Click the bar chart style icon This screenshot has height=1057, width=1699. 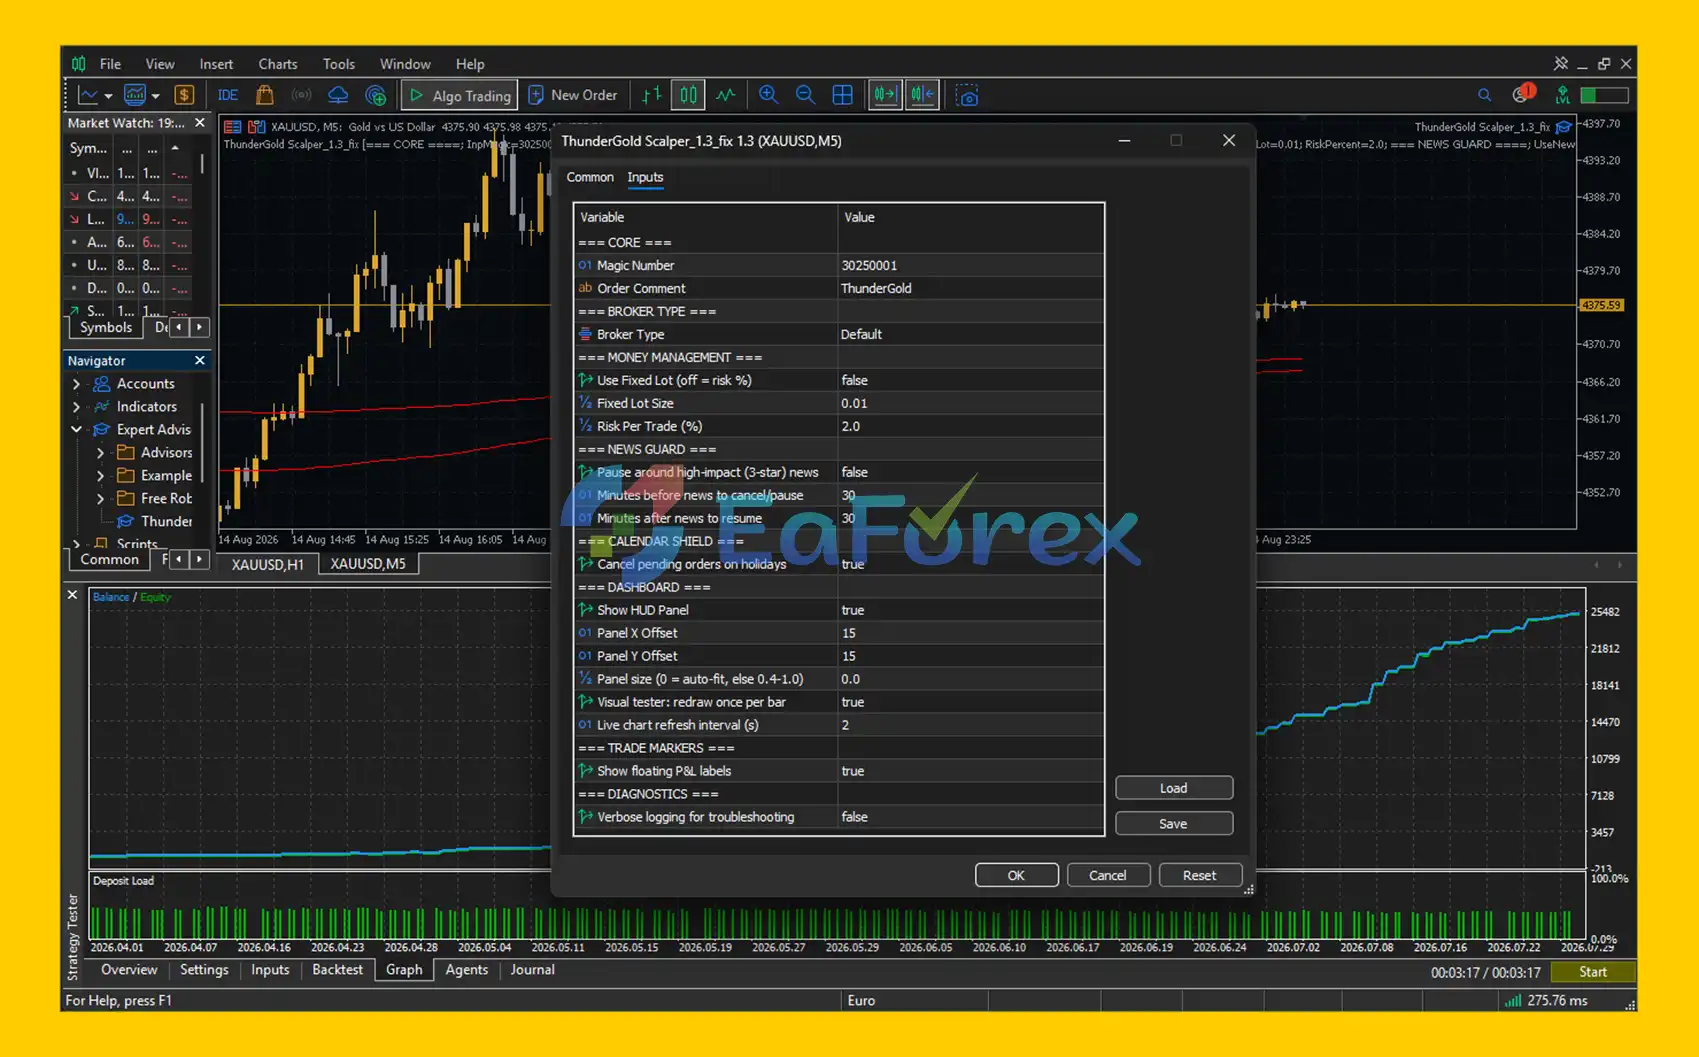coord(652,95)
